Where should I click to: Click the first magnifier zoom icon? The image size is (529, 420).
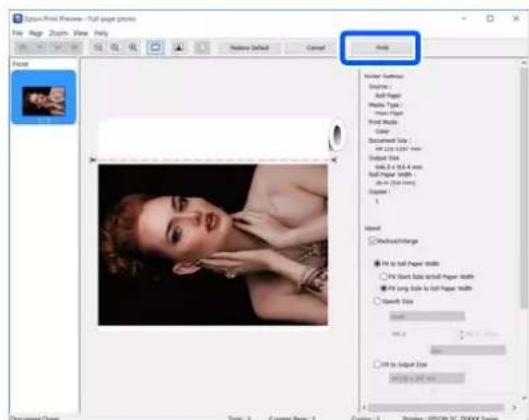pyautogui.click(x=98, y=48)
